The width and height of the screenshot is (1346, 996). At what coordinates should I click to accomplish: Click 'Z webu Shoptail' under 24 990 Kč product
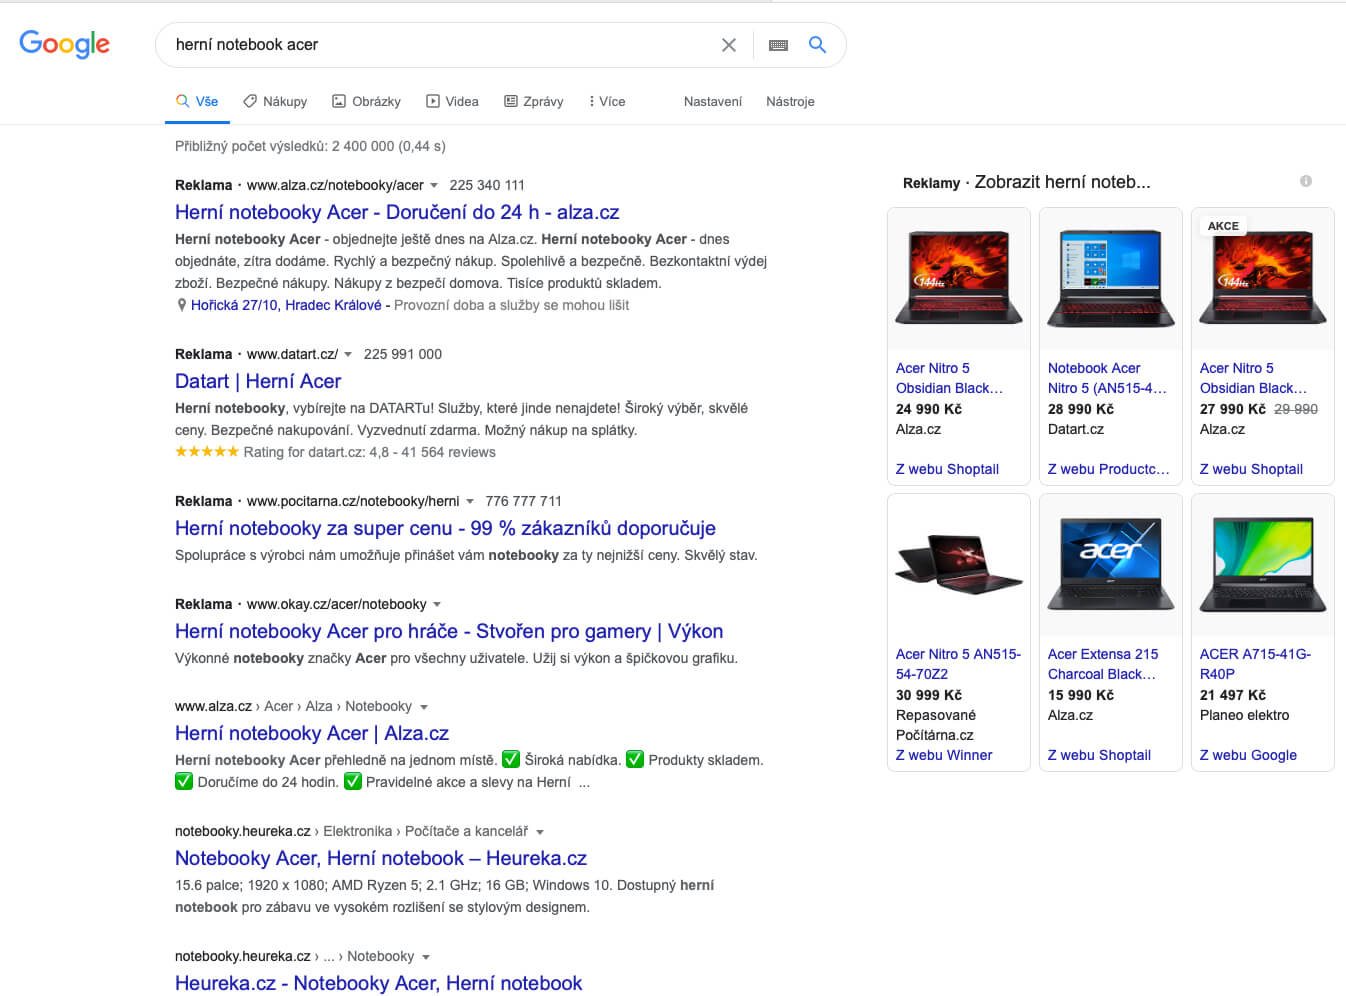pos(947,469)
